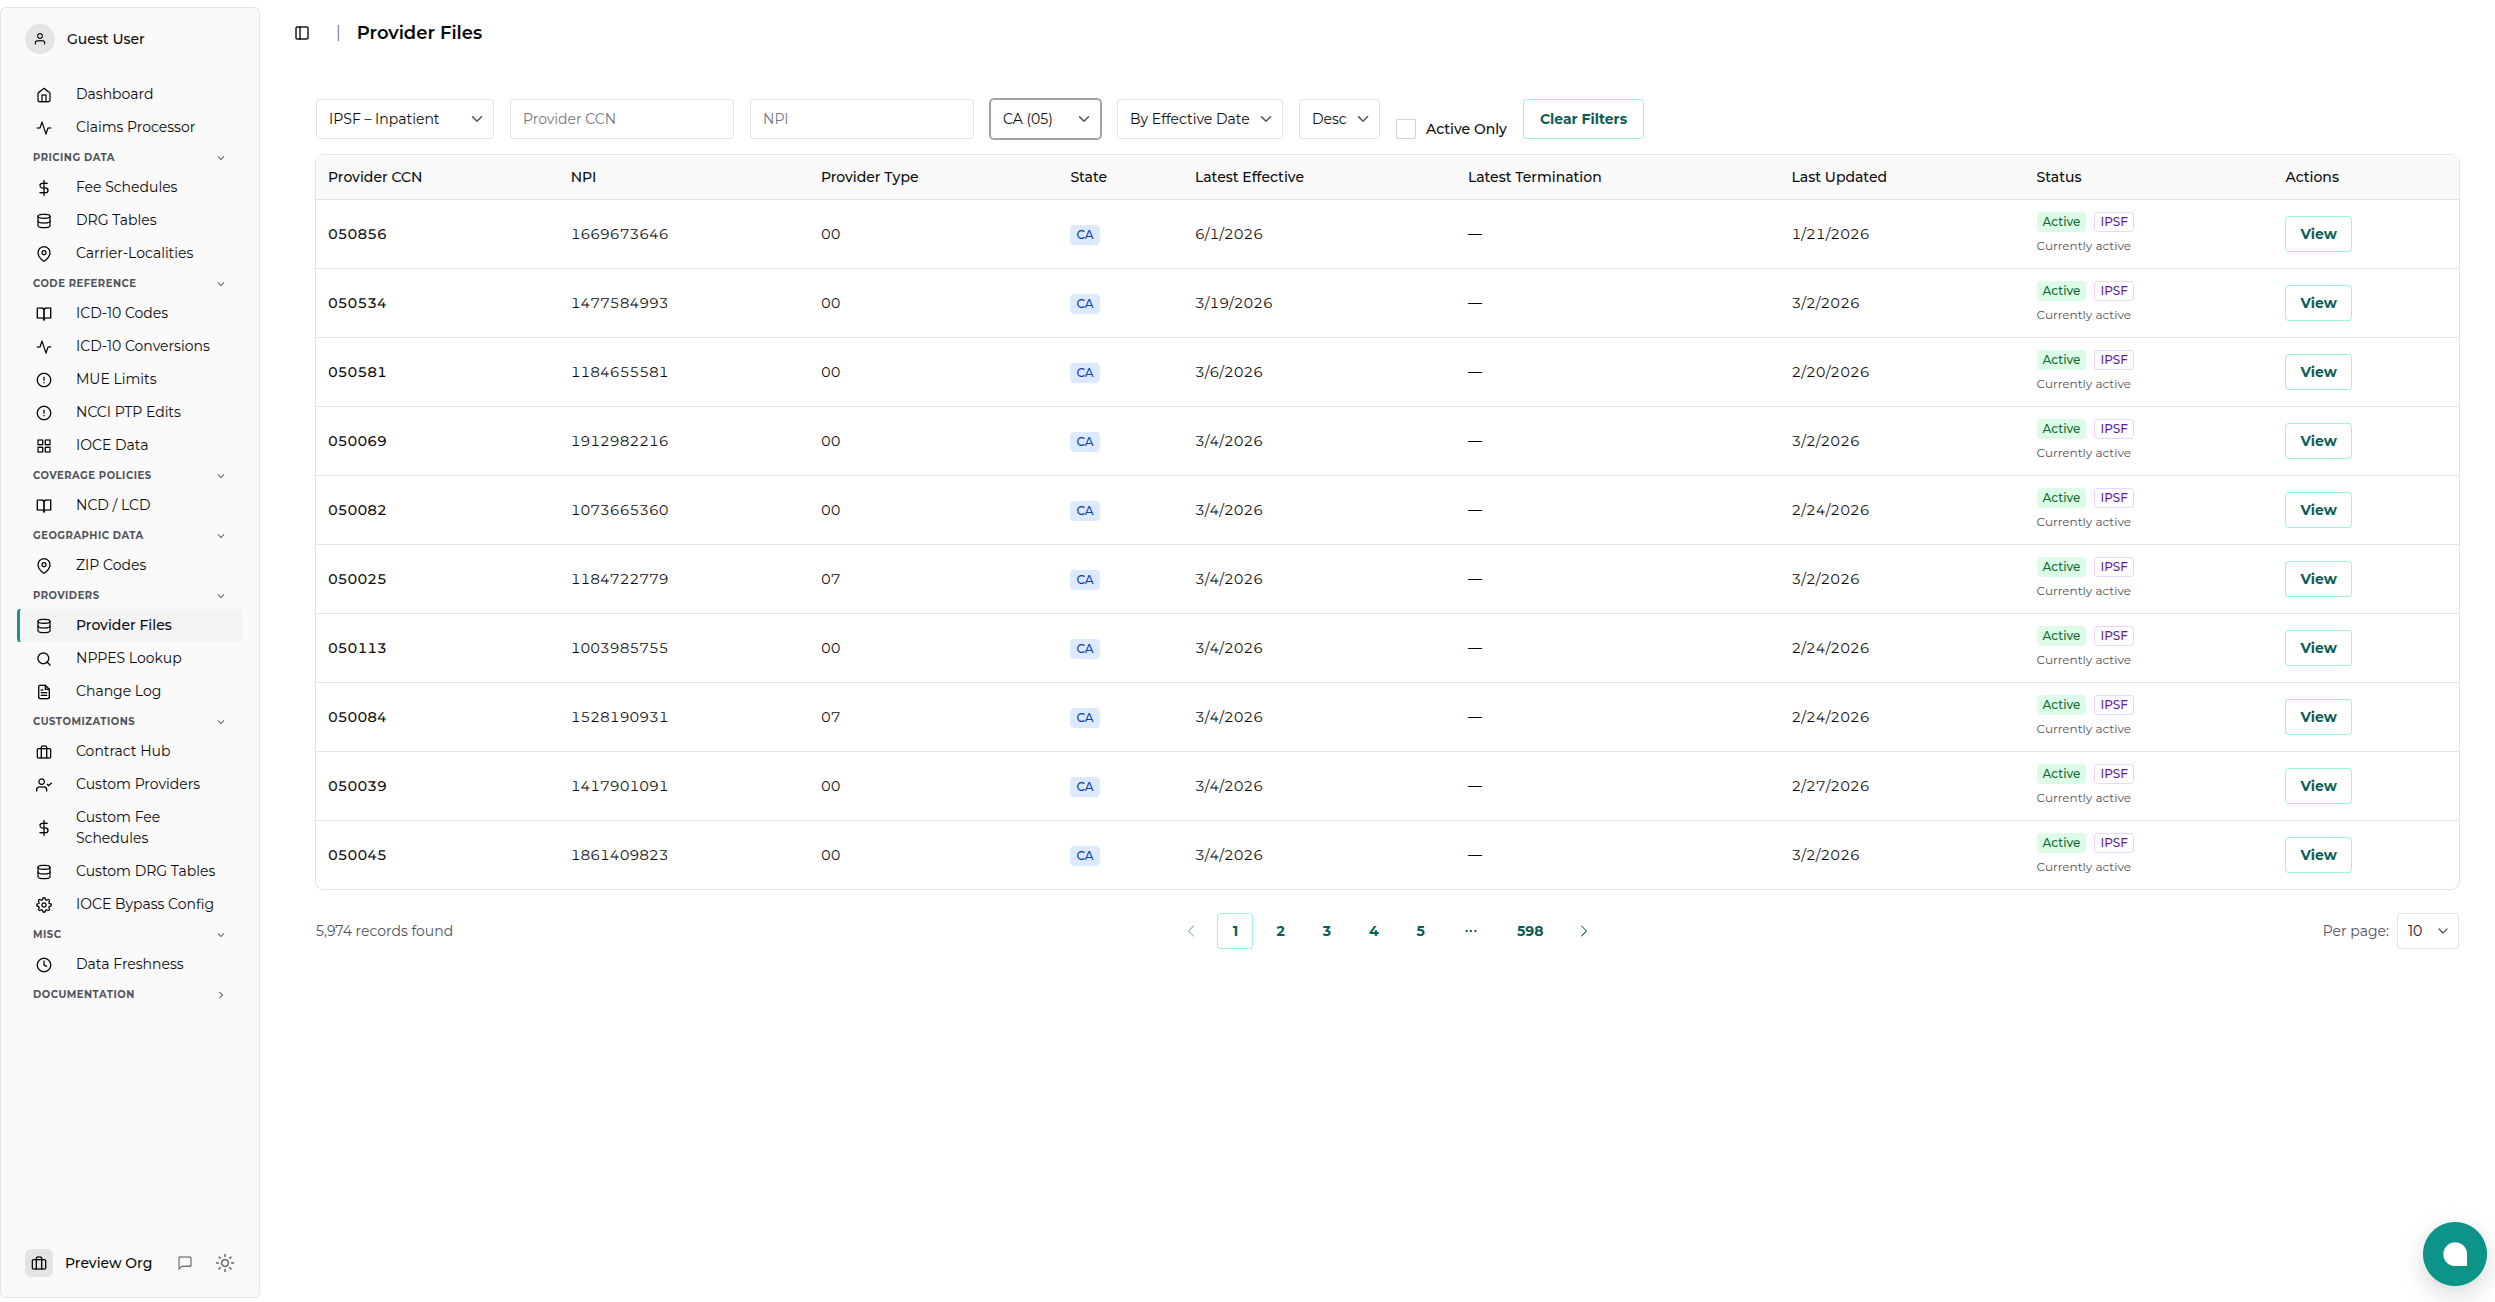
Task: Open the Per page 10 dropdown
Action: pyautogui.click(x=2427, y=931)
